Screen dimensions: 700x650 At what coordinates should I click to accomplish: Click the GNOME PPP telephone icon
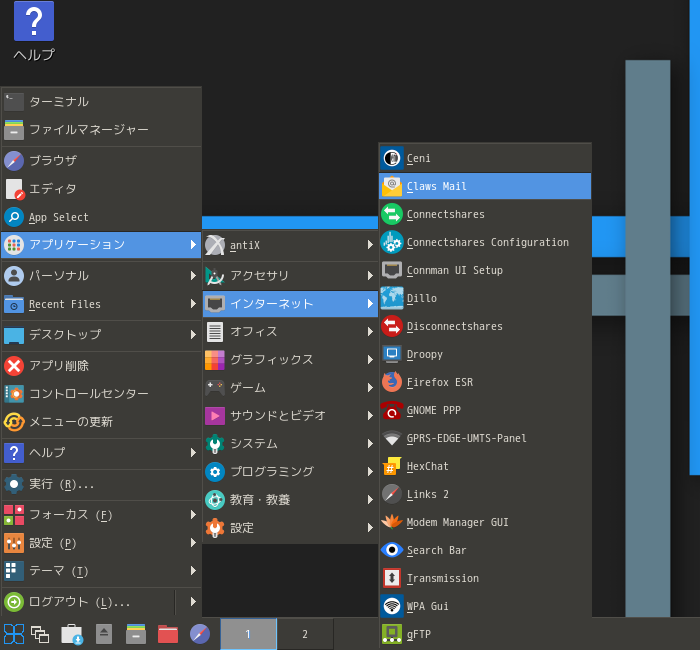point(392,410)
